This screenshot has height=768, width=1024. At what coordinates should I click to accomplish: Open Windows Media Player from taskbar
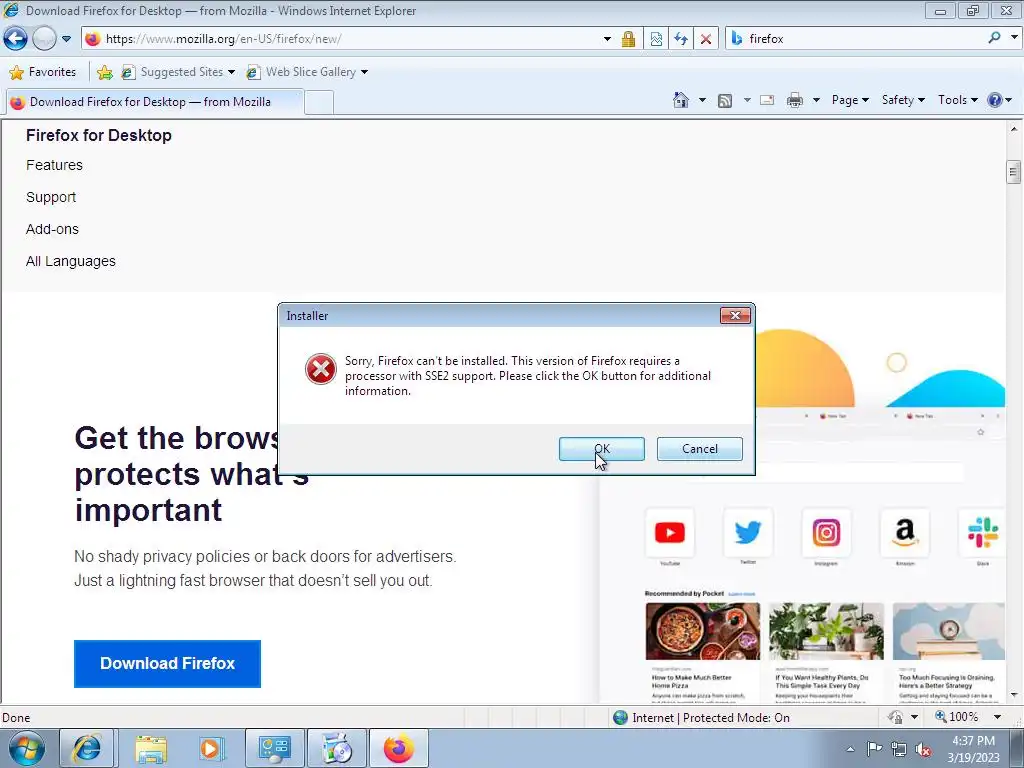(211, 748)
